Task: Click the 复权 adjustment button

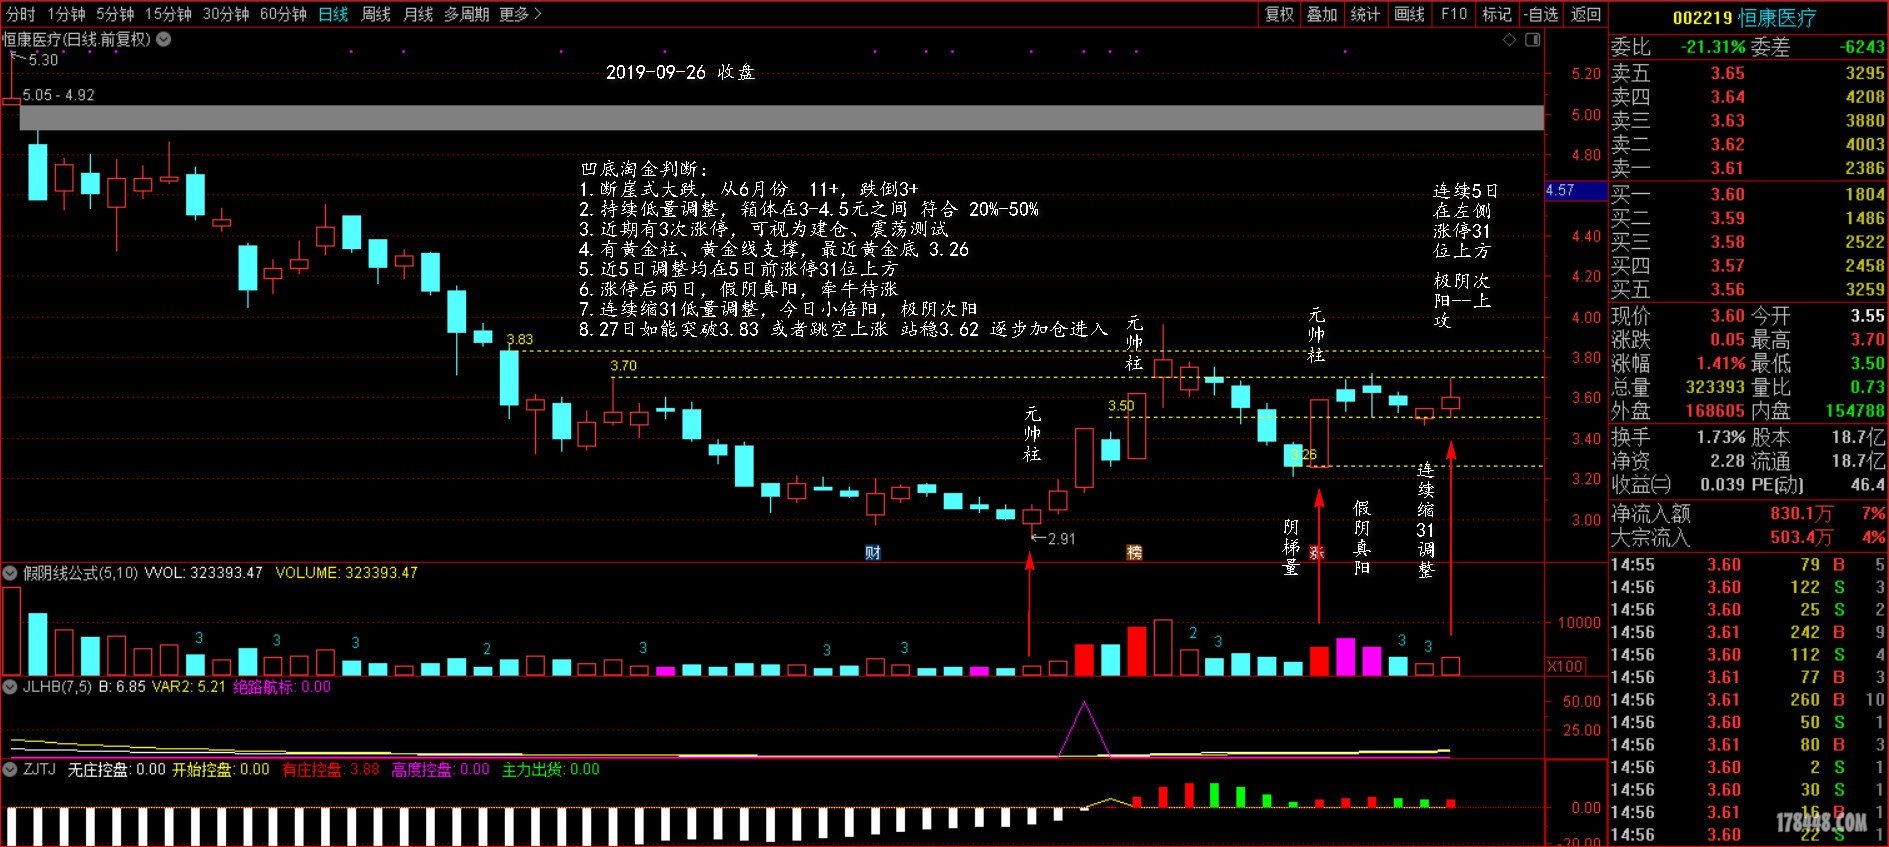Action: [1279, 14]
